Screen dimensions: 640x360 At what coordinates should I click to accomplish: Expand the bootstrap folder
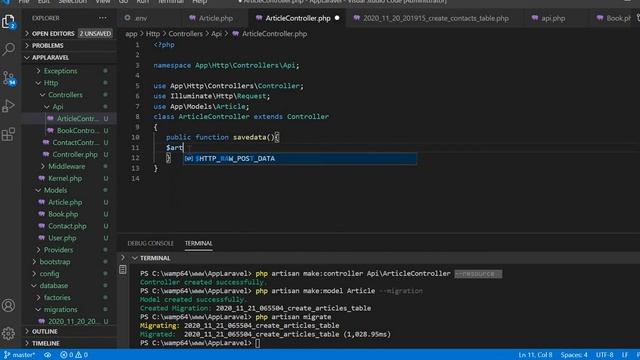[x=55, y=262]
